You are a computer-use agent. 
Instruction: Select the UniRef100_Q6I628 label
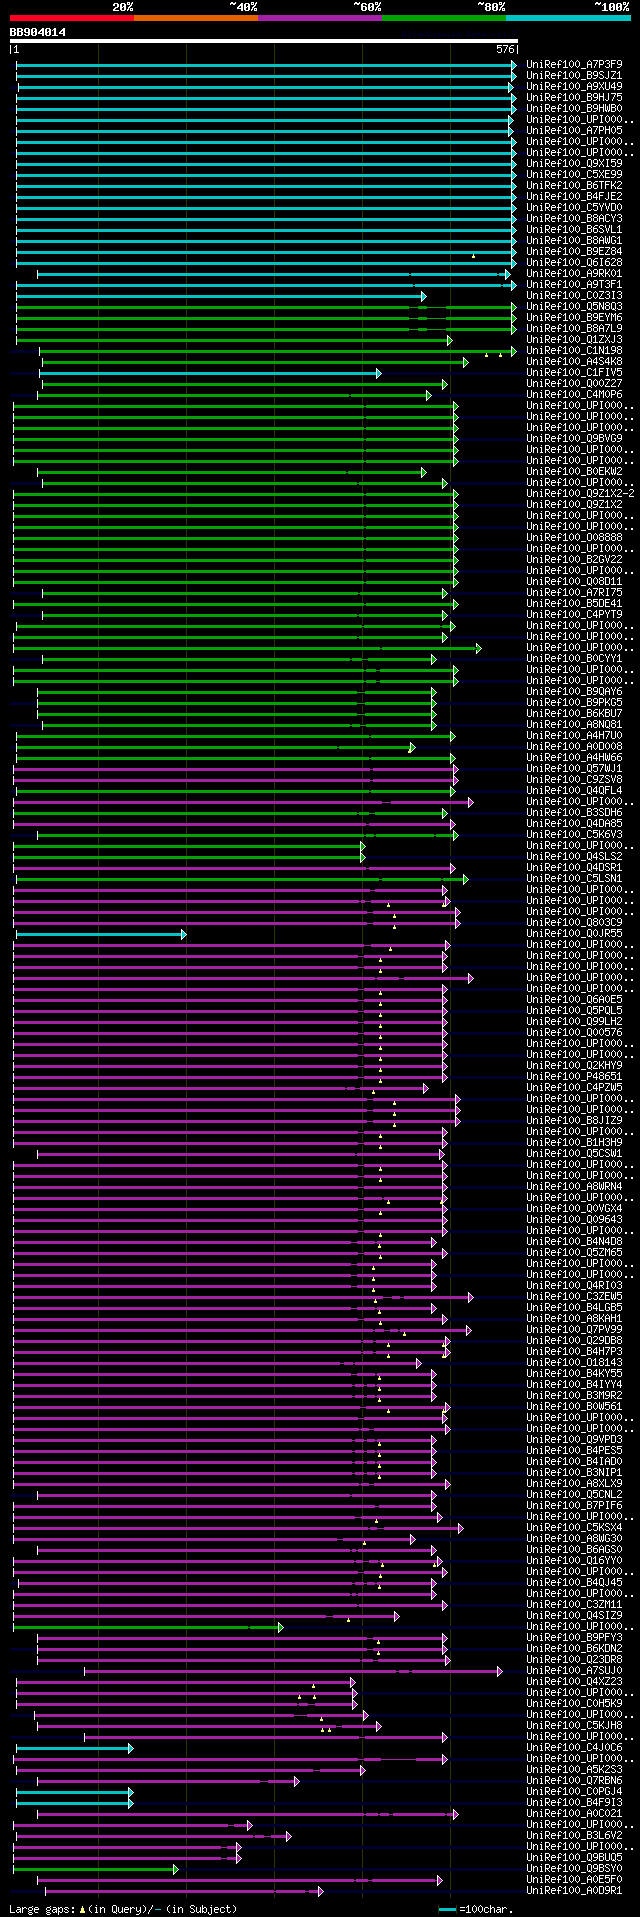coord(574,262)
